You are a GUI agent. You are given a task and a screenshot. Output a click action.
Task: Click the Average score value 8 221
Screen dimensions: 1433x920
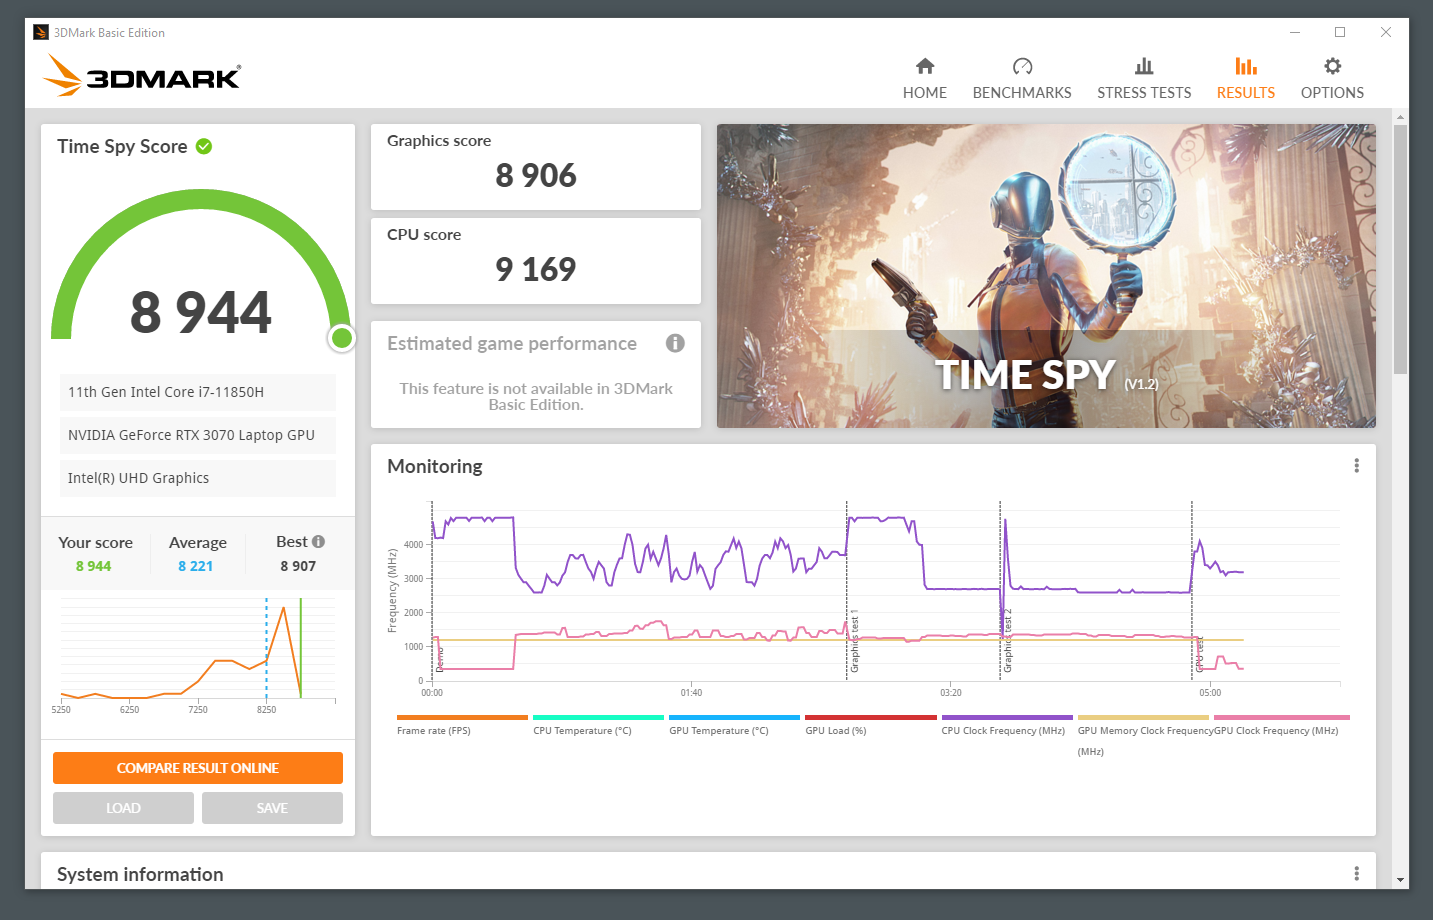195,566
